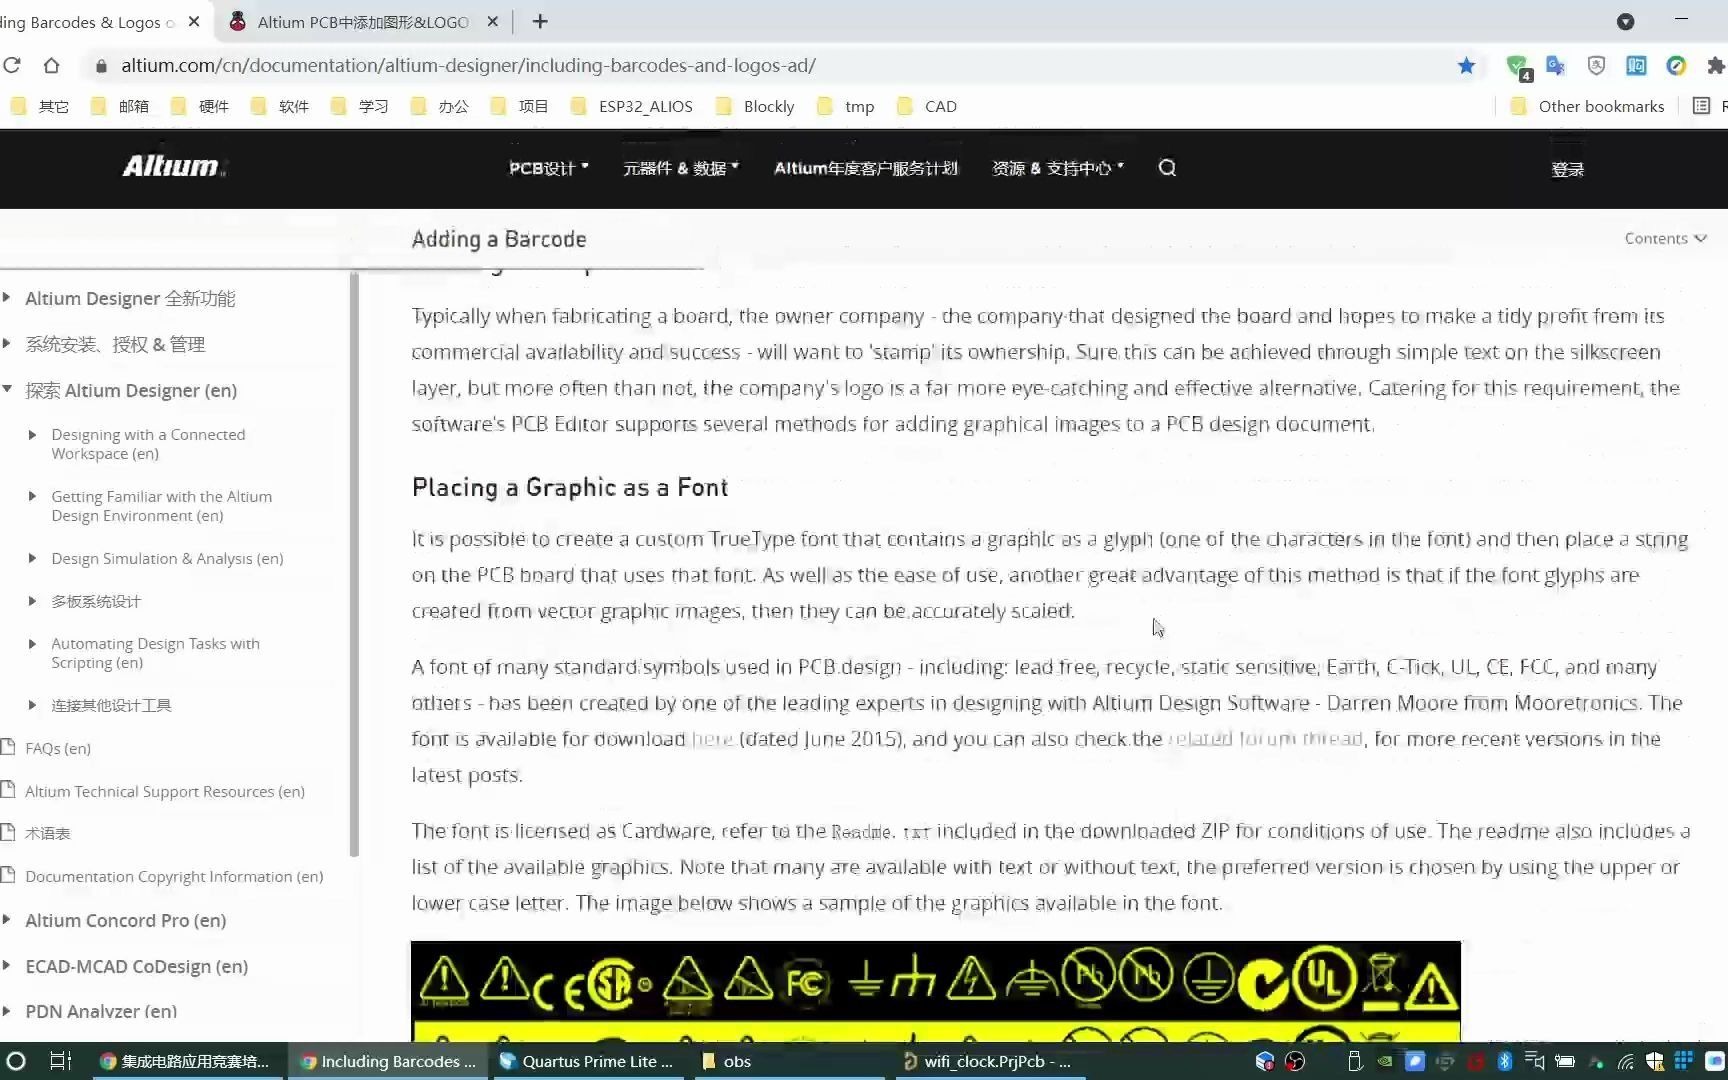Open Altium年度客户服务计划 menu item
The image size is (1728, 1080).
click(866, 168)
